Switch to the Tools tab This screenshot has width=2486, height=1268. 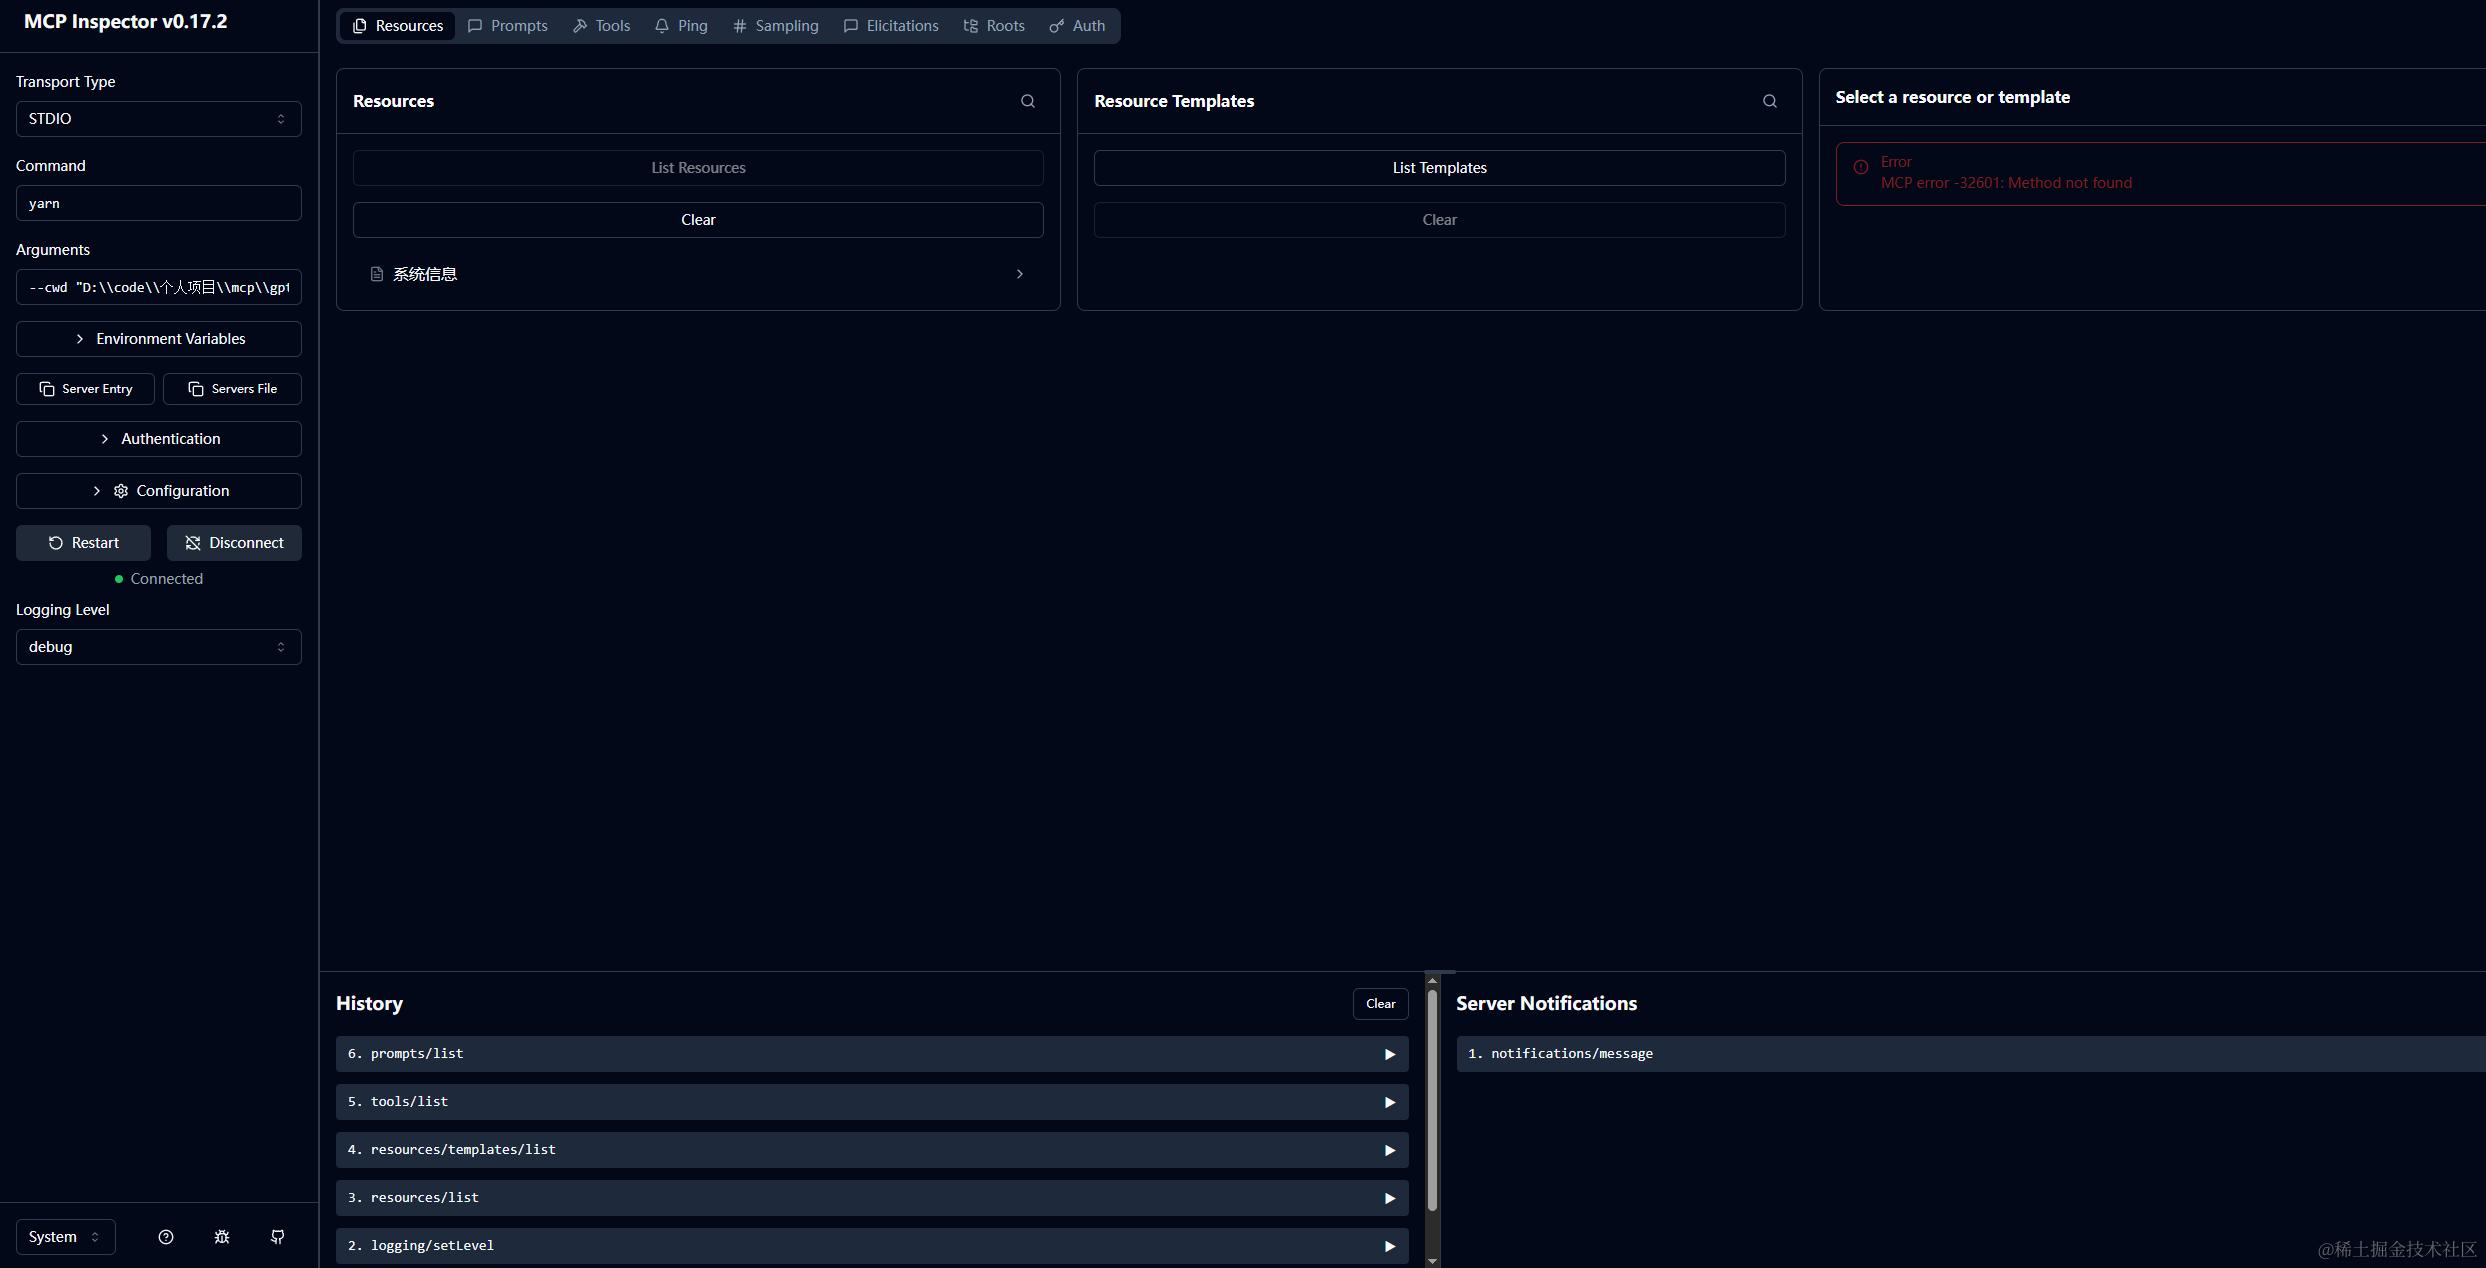coord(601,26)
